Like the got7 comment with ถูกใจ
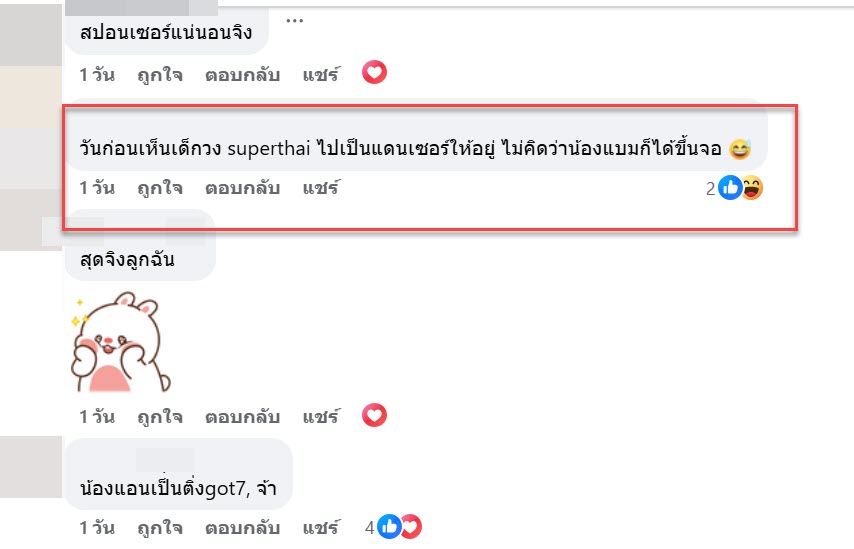854x549 pixels. coord(160,527)
